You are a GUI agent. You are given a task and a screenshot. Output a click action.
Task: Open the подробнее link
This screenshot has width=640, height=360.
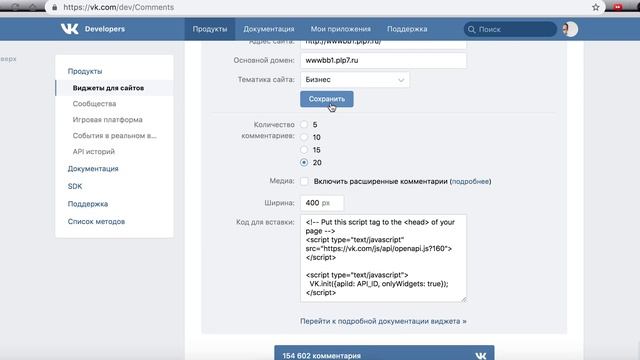click(470, 181)
